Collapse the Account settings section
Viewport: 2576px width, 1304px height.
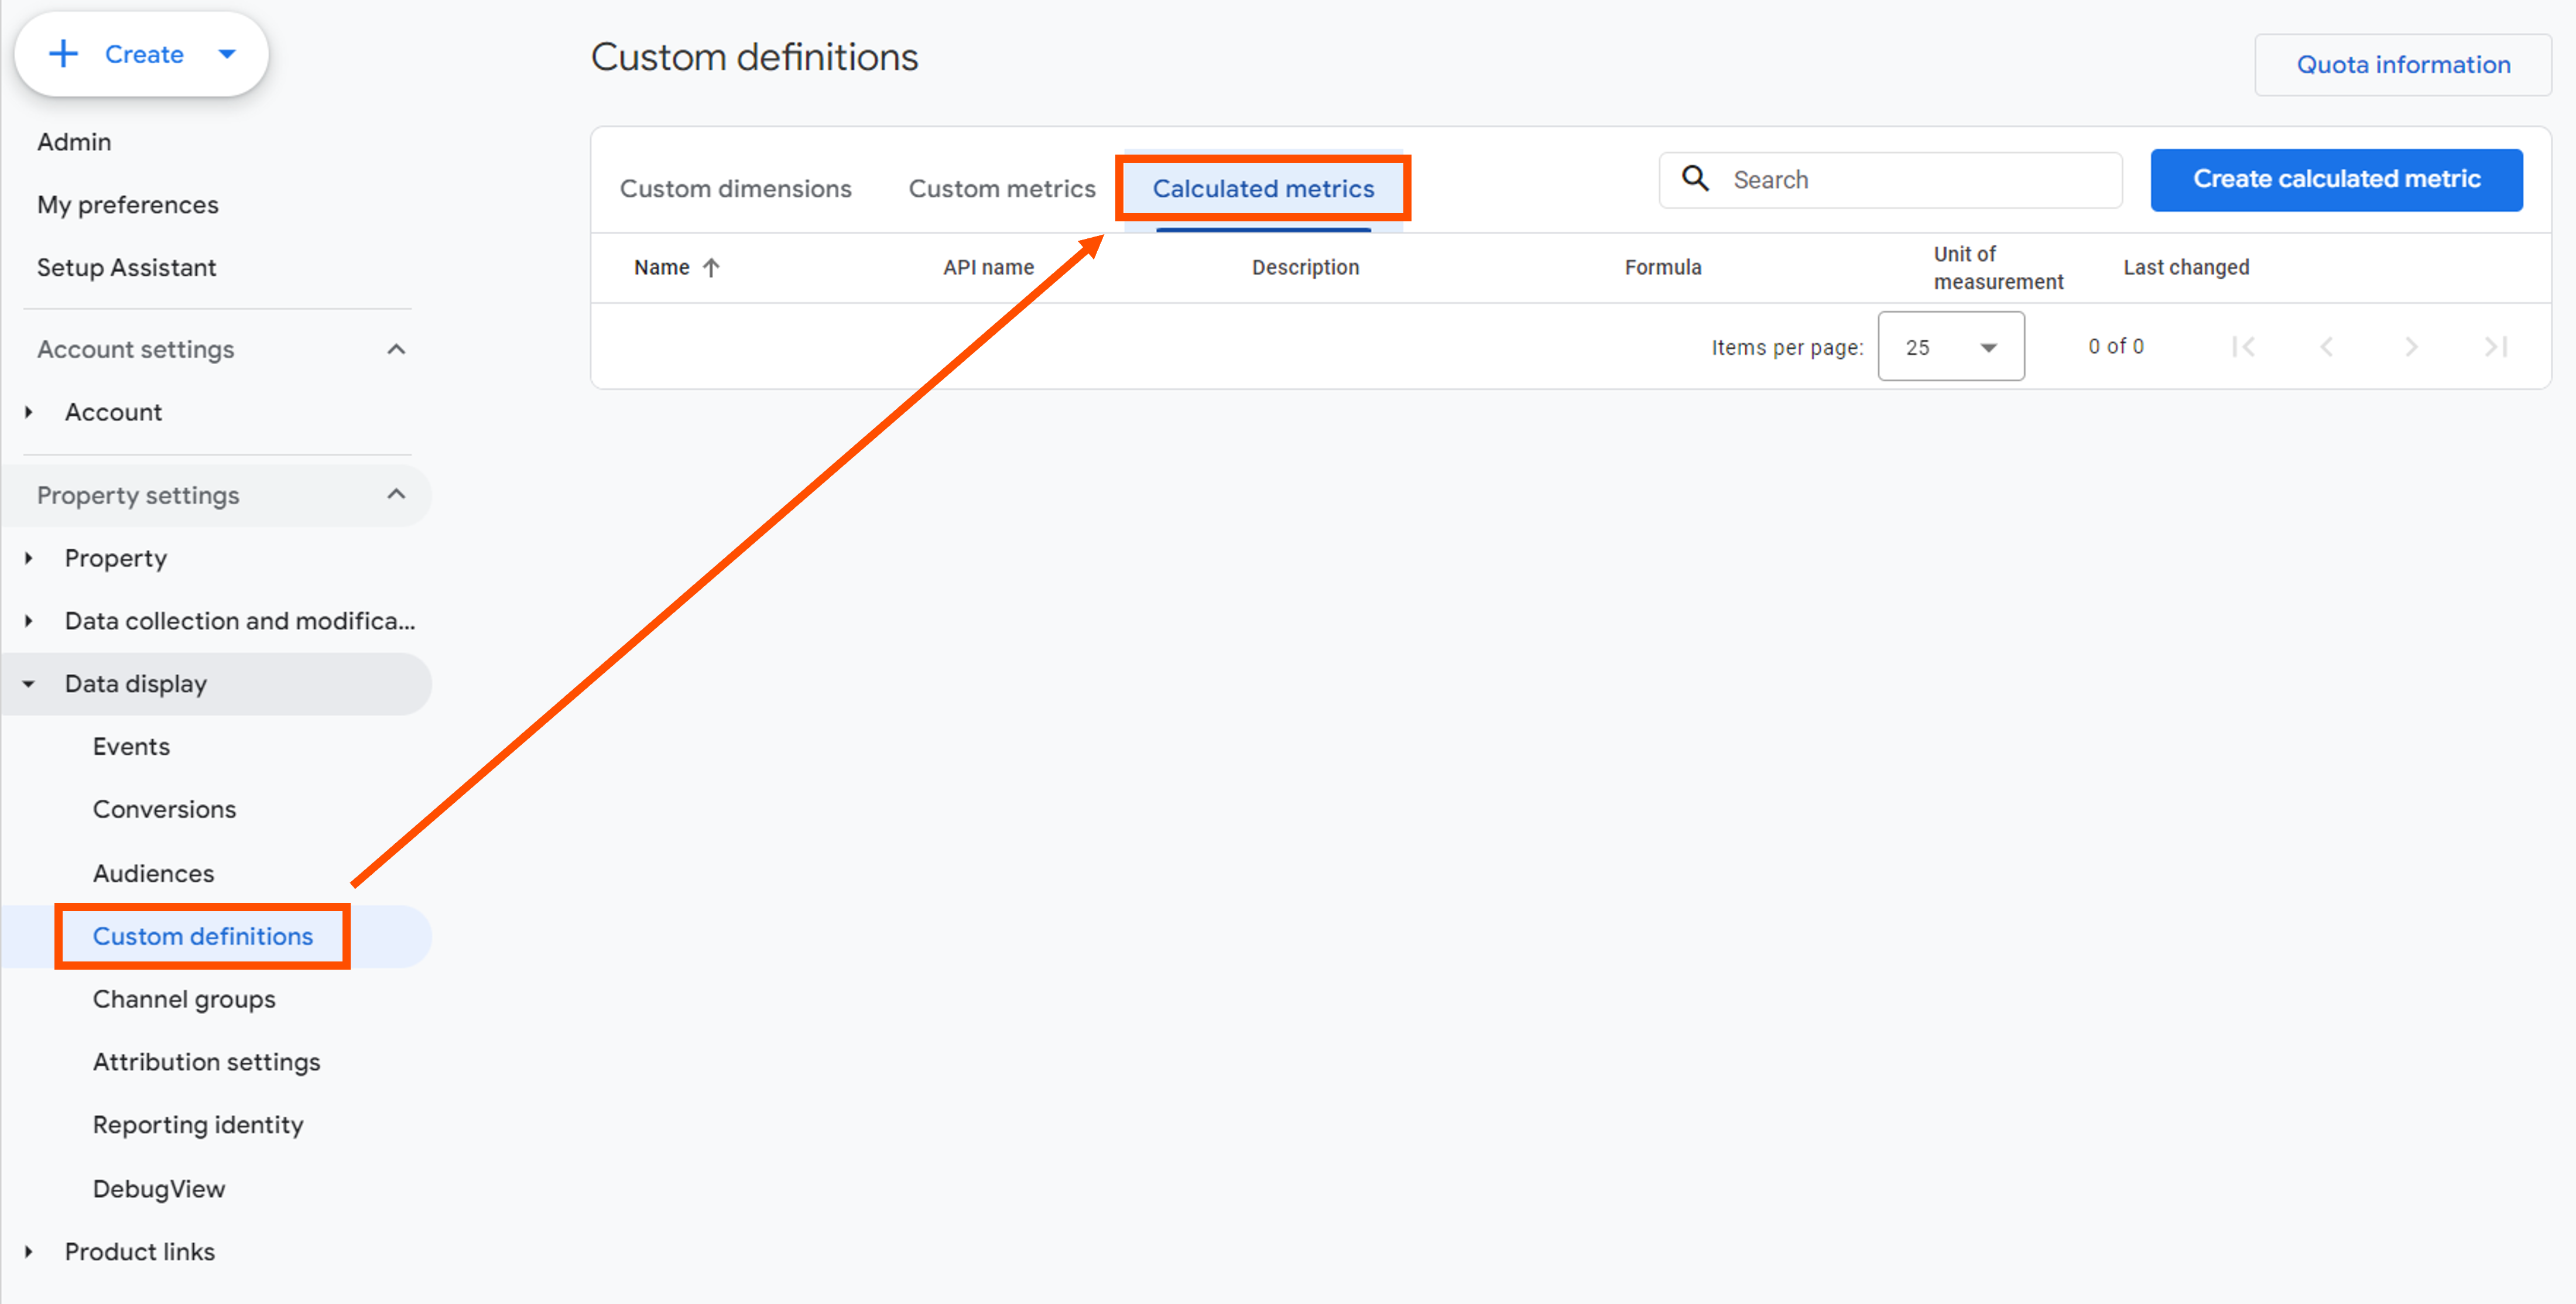(x=396, y=349)
